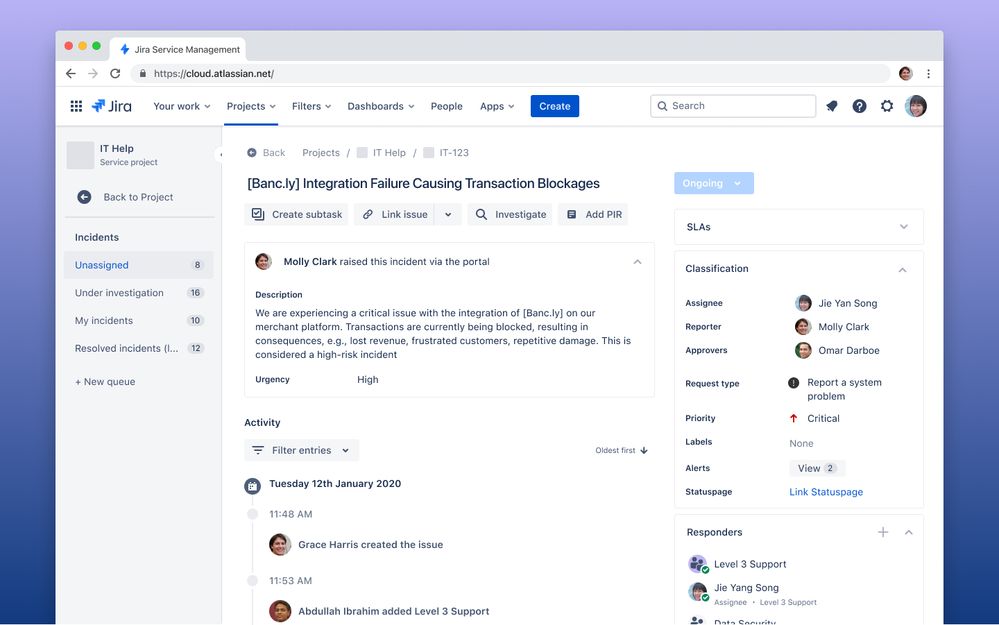Screen dimensions: 999x625
Task: Collapse the incident description card
Action: click(x=637, y=262)
